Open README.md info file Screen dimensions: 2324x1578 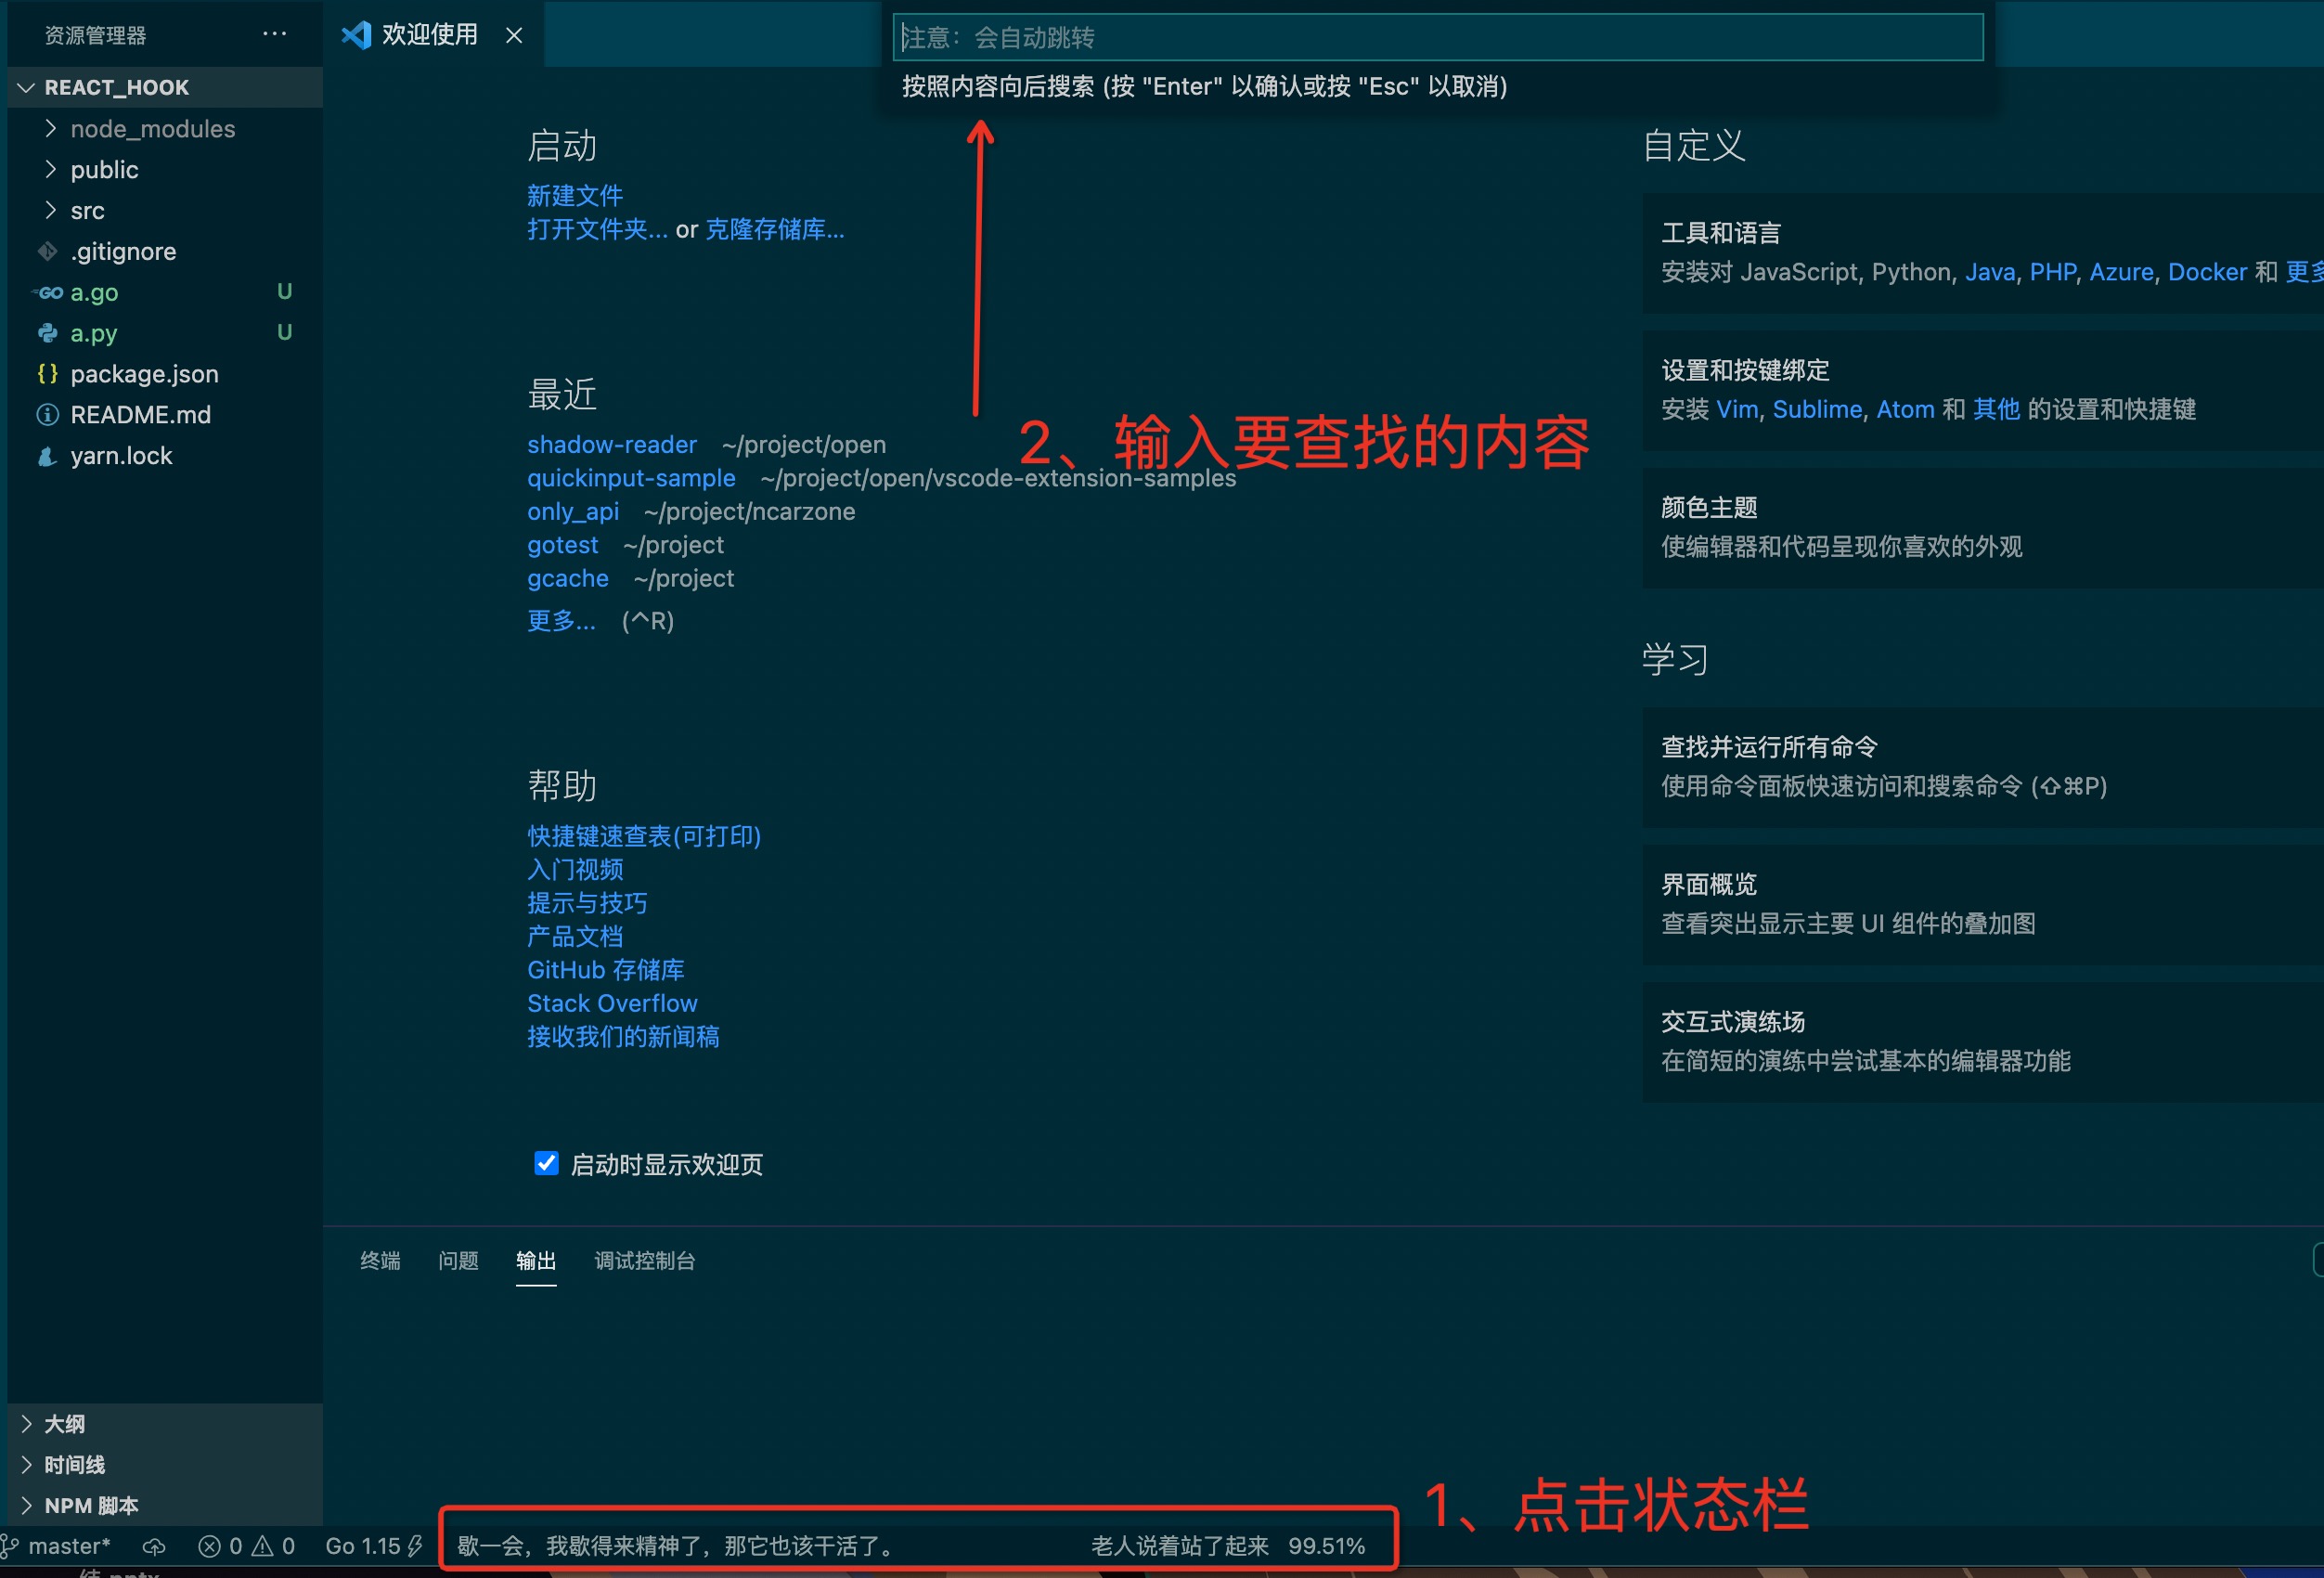pos(140,415)
